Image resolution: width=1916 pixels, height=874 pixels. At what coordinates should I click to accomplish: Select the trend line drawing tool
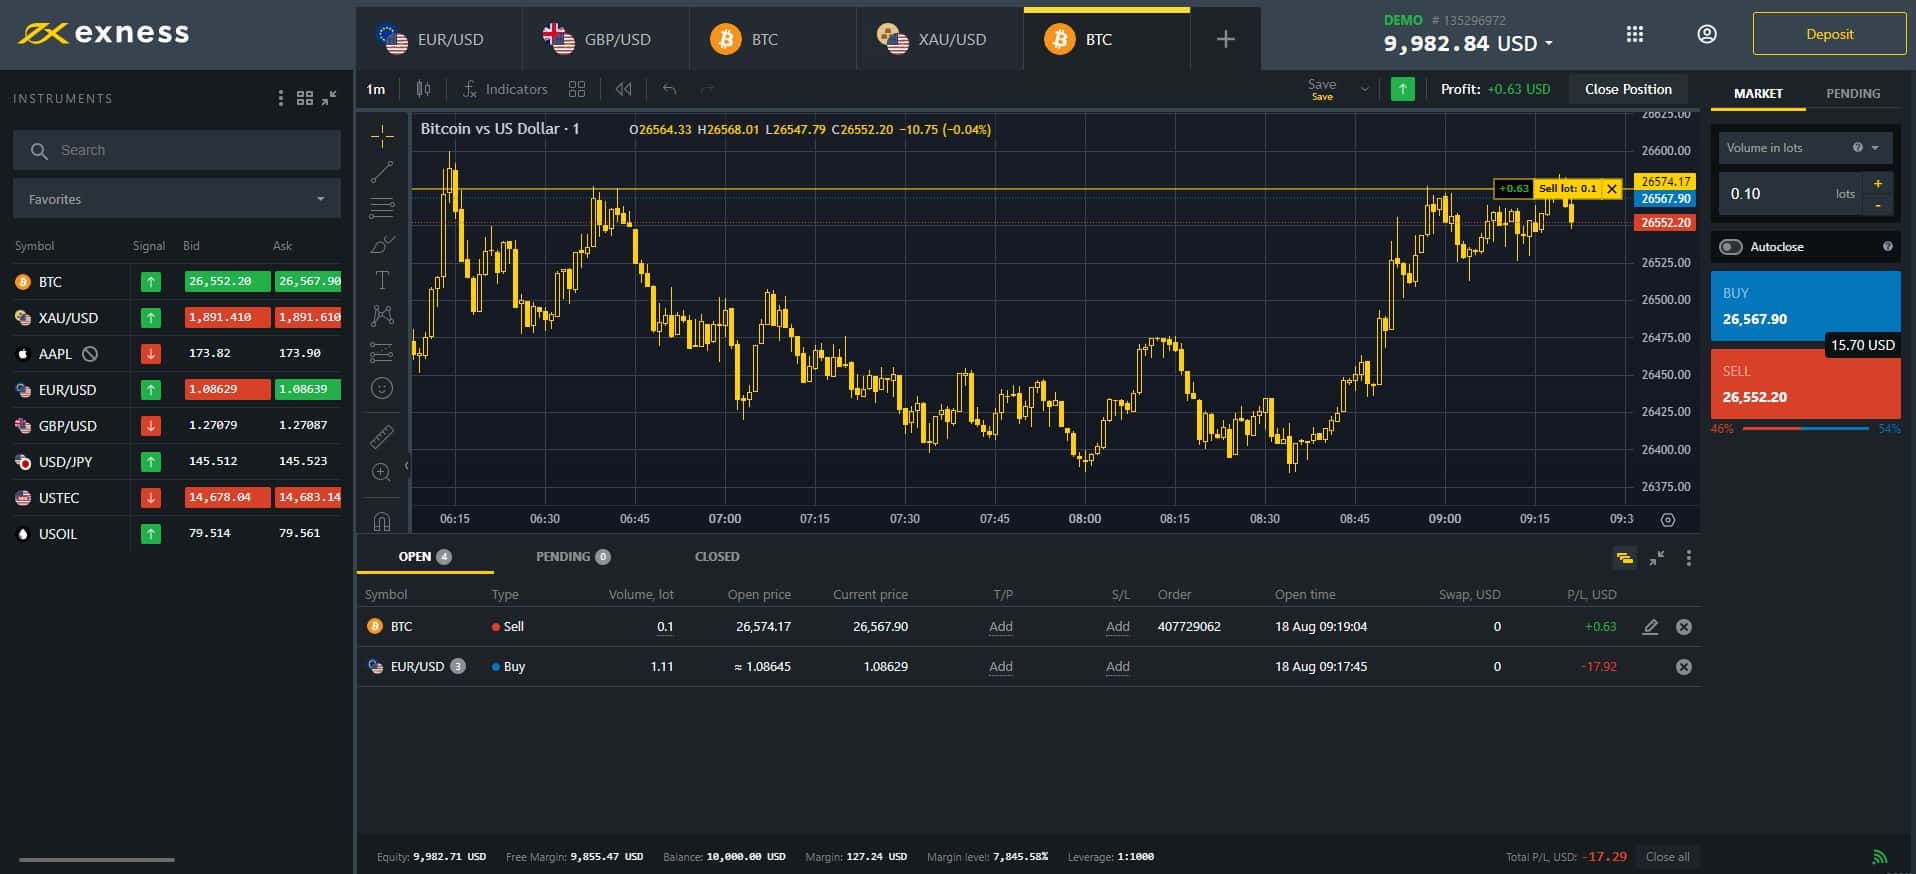pyautogui.click(x=382, y=172)
